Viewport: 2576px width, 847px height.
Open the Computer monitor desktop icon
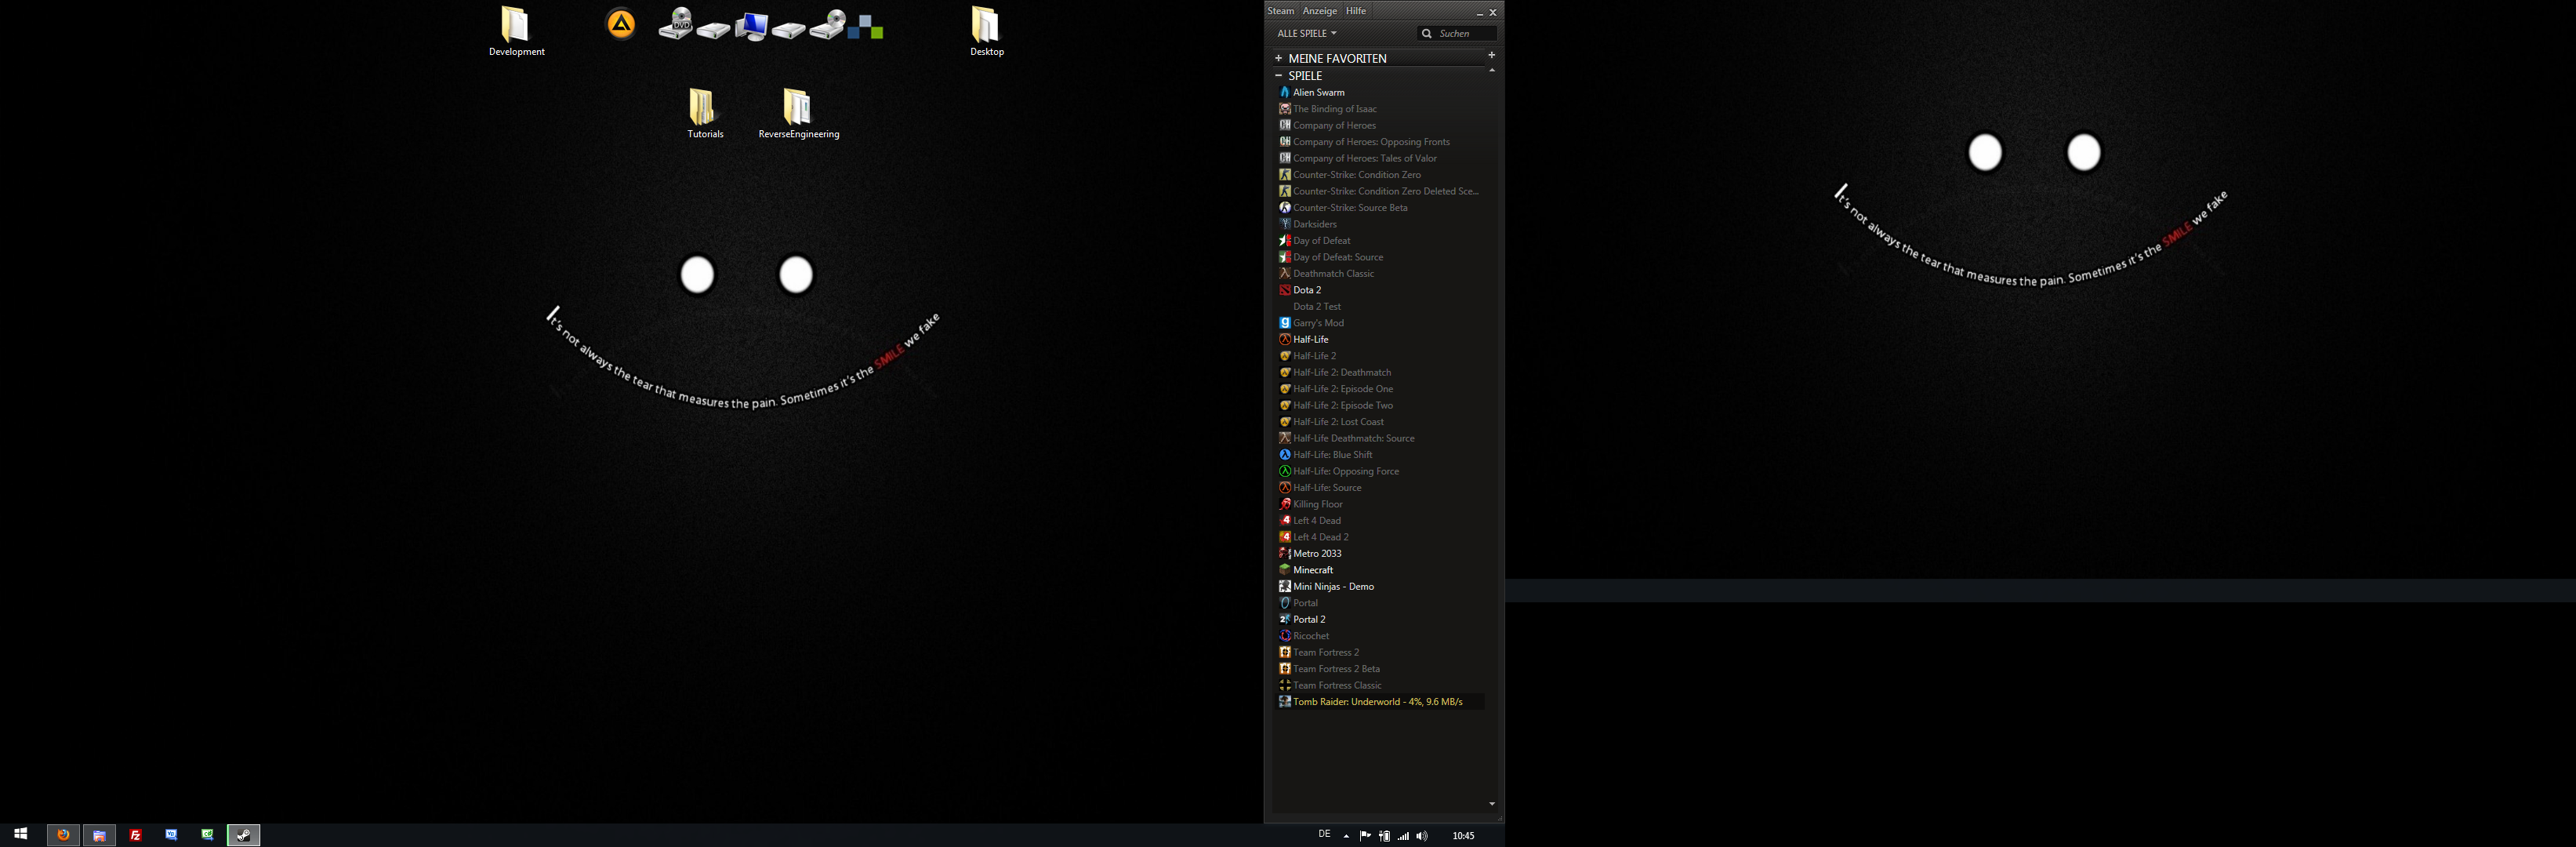751,26
